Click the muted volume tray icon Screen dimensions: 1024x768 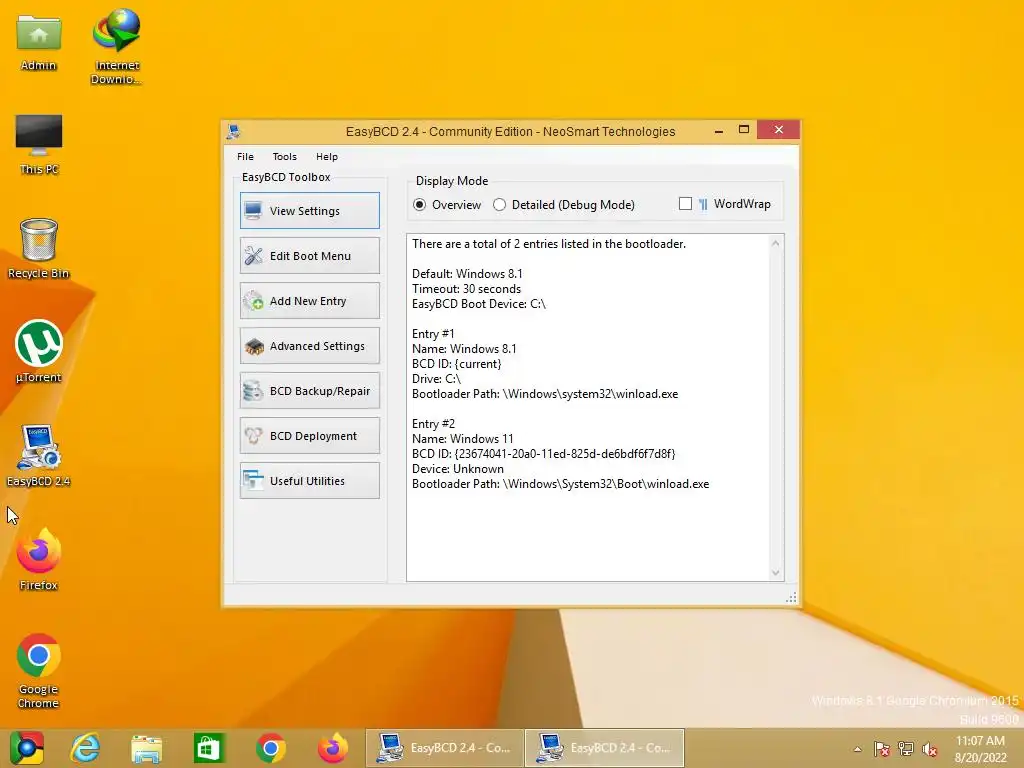click(930, 749)
